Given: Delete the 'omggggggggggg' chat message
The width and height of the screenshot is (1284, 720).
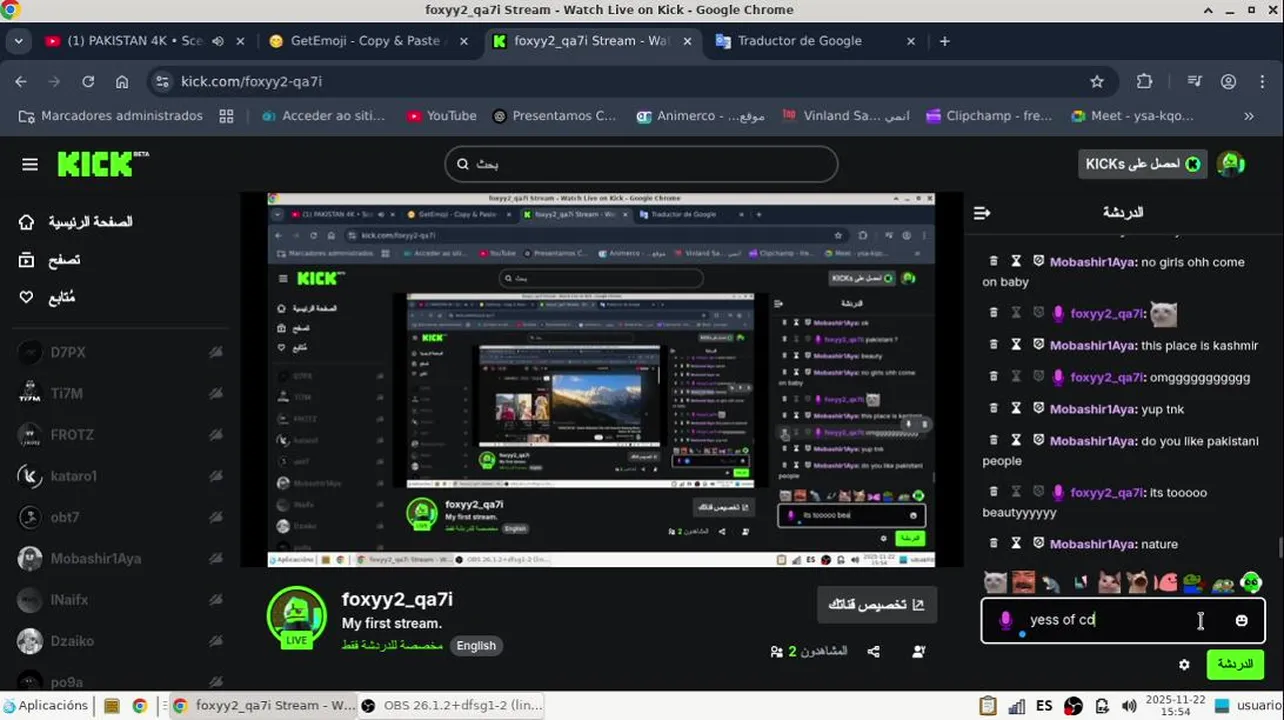Looking at the screenshot, I should 993,377.
